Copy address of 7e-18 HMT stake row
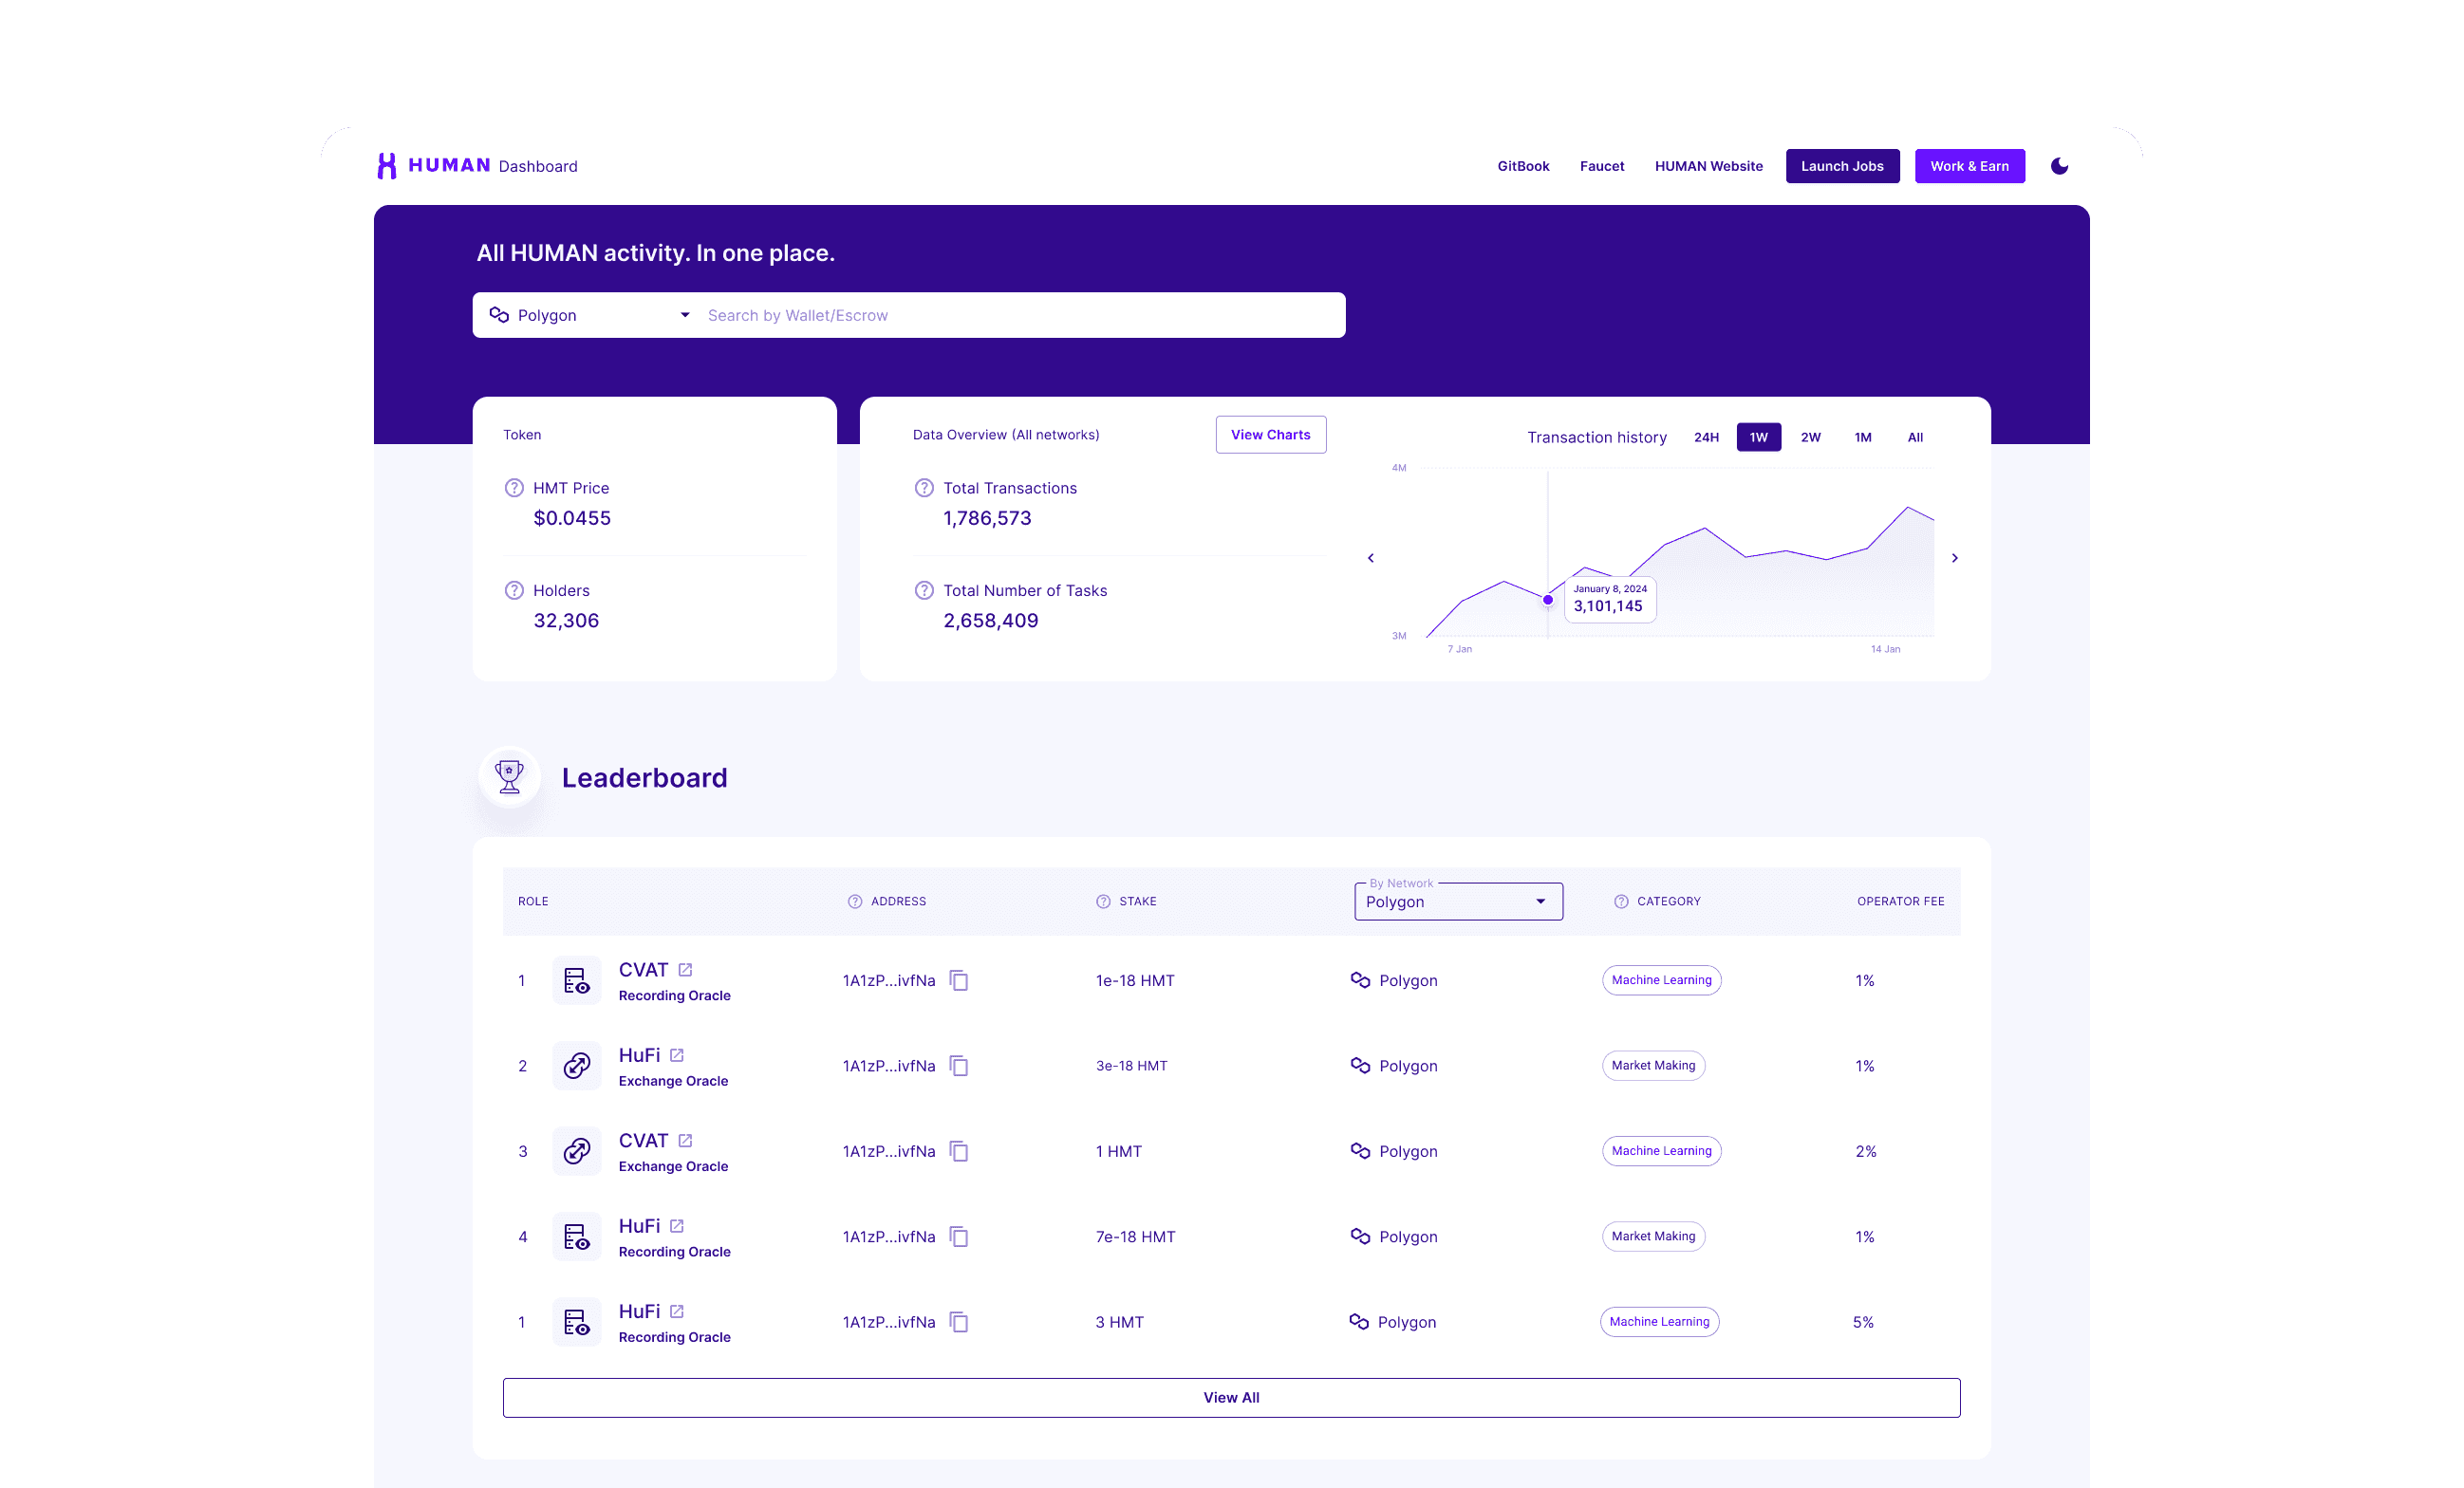The image size is (2464, 1488). [958, 1236]
